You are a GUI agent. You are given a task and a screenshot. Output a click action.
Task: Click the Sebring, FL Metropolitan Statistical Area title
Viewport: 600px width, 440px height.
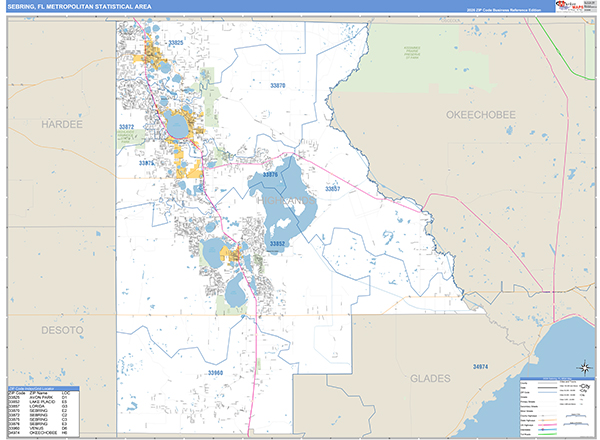point(80,7)
